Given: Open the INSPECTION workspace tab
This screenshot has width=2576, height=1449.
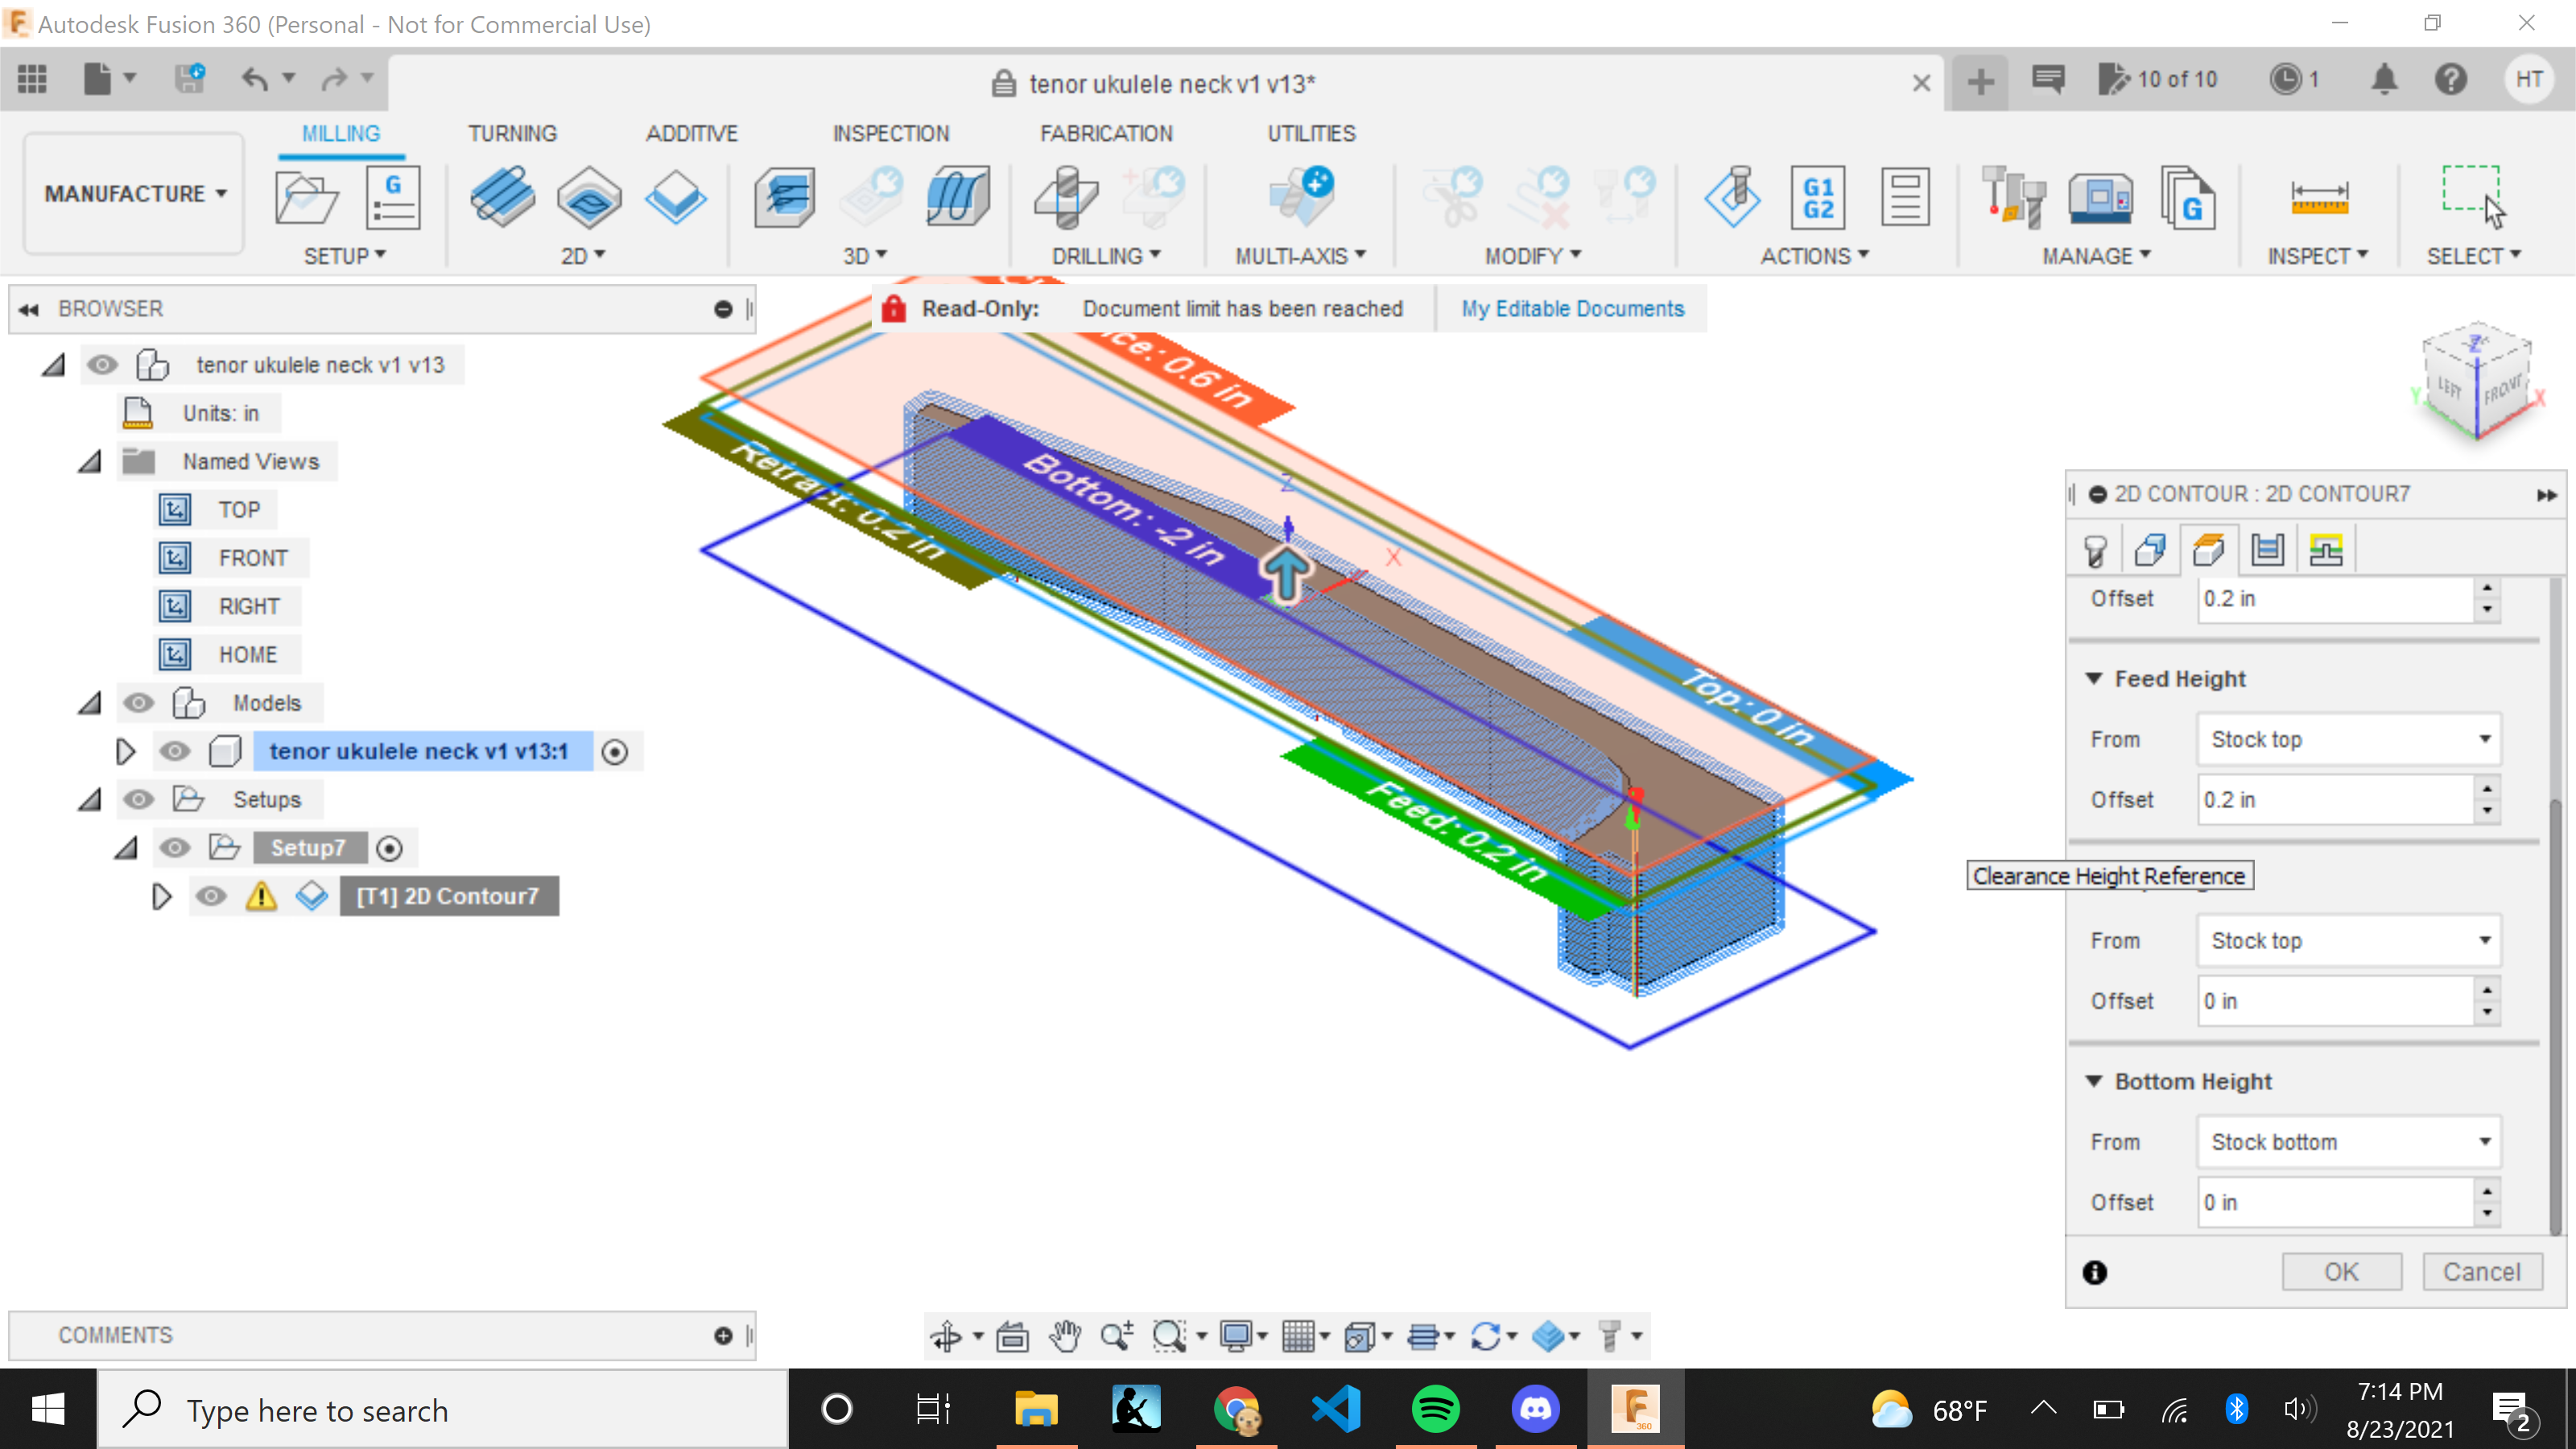Looking at the screenshot, I should (x=891, y=132).
